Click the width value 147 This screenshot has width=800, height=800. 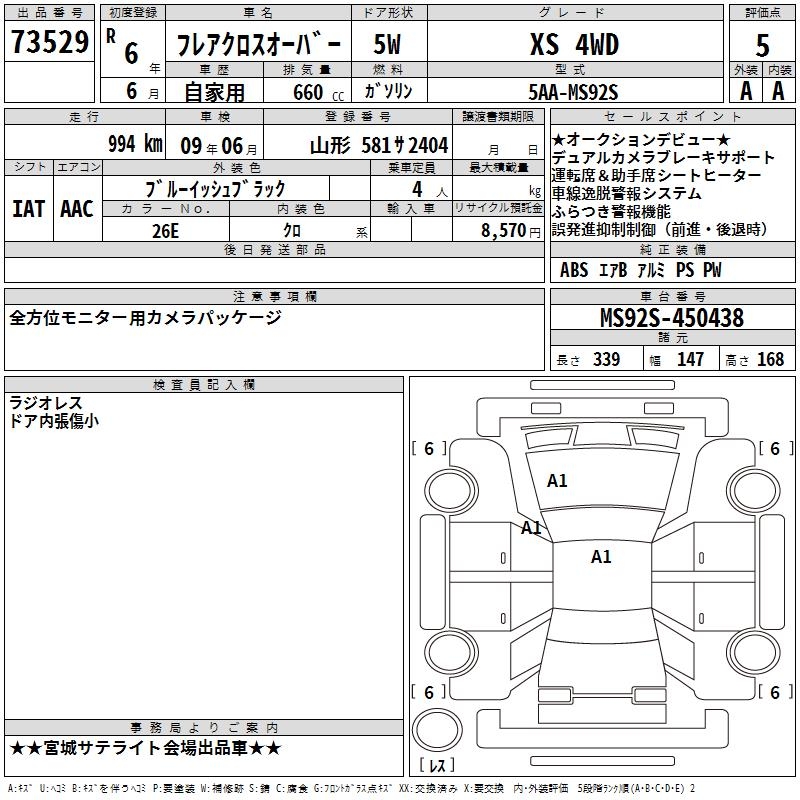[x=690, y=359]
